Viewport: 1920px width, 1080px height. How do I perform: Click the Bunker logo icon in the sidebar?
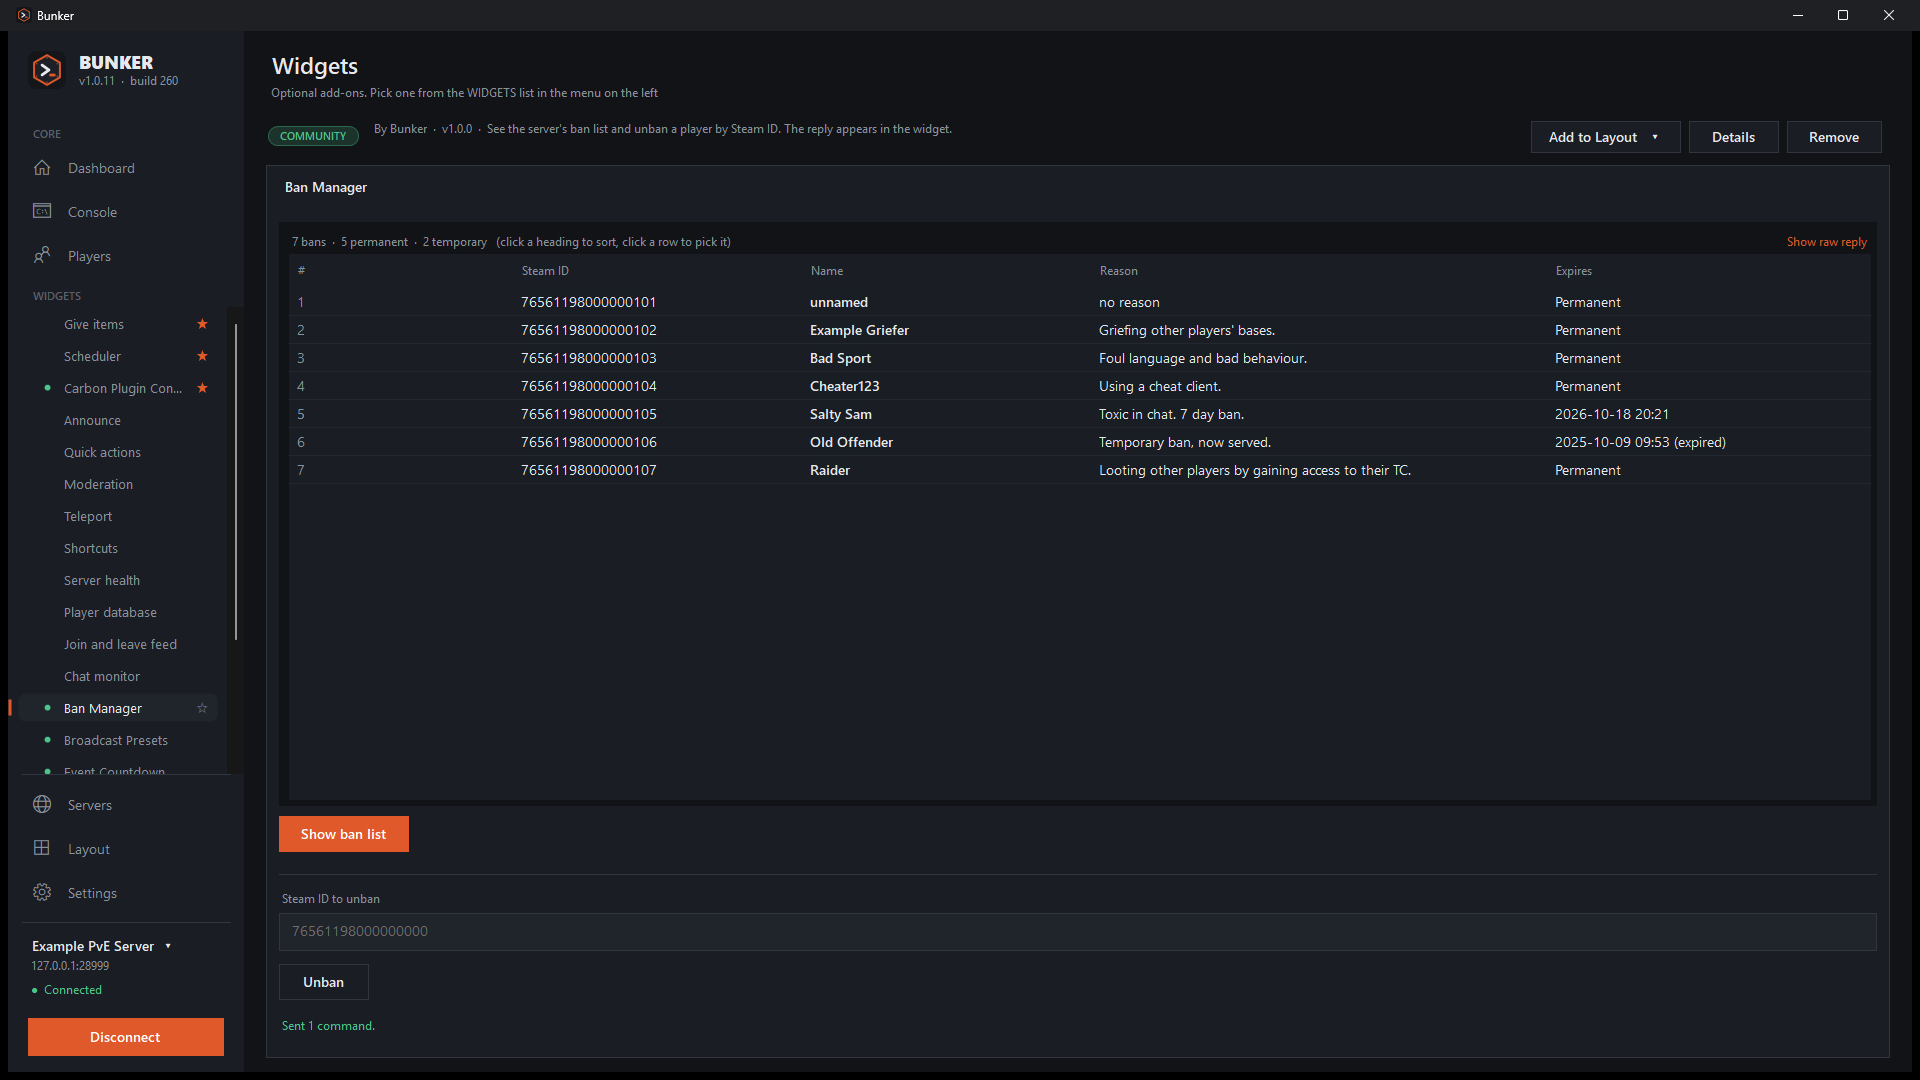[x=47, y=70]
